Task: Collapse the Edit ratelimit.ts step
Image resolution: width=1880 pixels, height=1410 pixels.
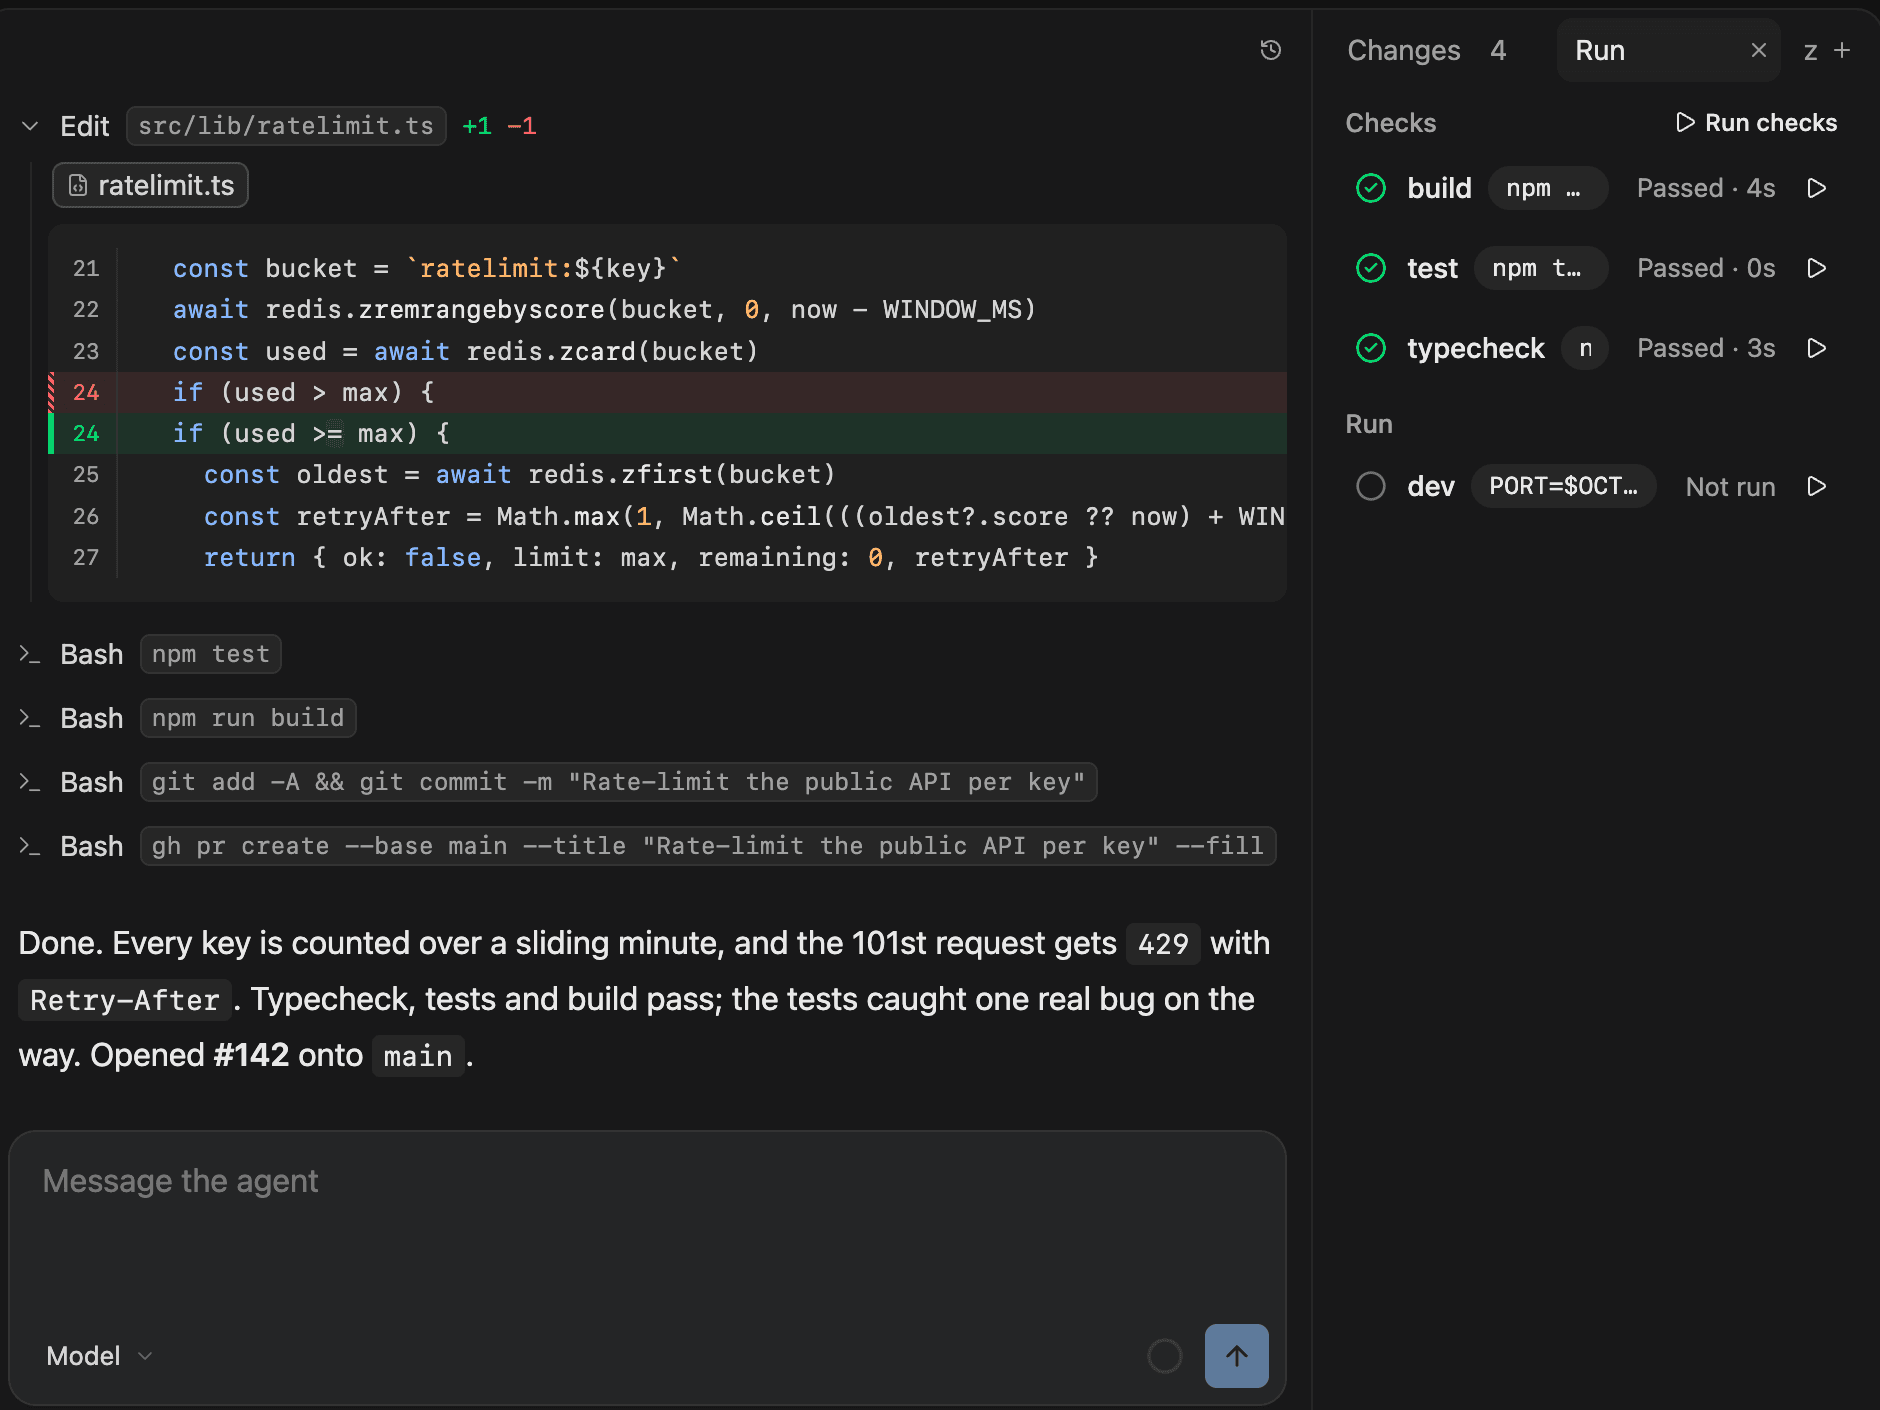Action: point(30,126)
